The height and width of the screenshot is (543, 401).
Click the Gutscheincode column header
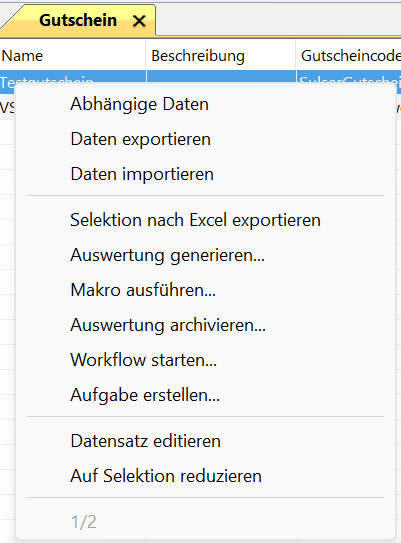pos(349,56)
